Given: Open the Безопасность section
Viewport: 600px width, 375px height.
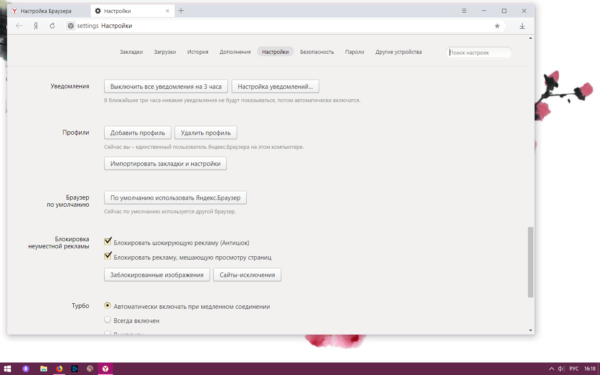Looking at the screenshot, I should pos(317,52).
